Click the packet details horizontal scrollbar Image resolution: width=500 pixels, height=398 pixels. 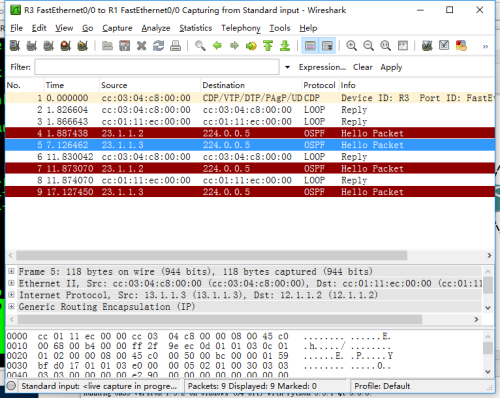pos(220,319)
